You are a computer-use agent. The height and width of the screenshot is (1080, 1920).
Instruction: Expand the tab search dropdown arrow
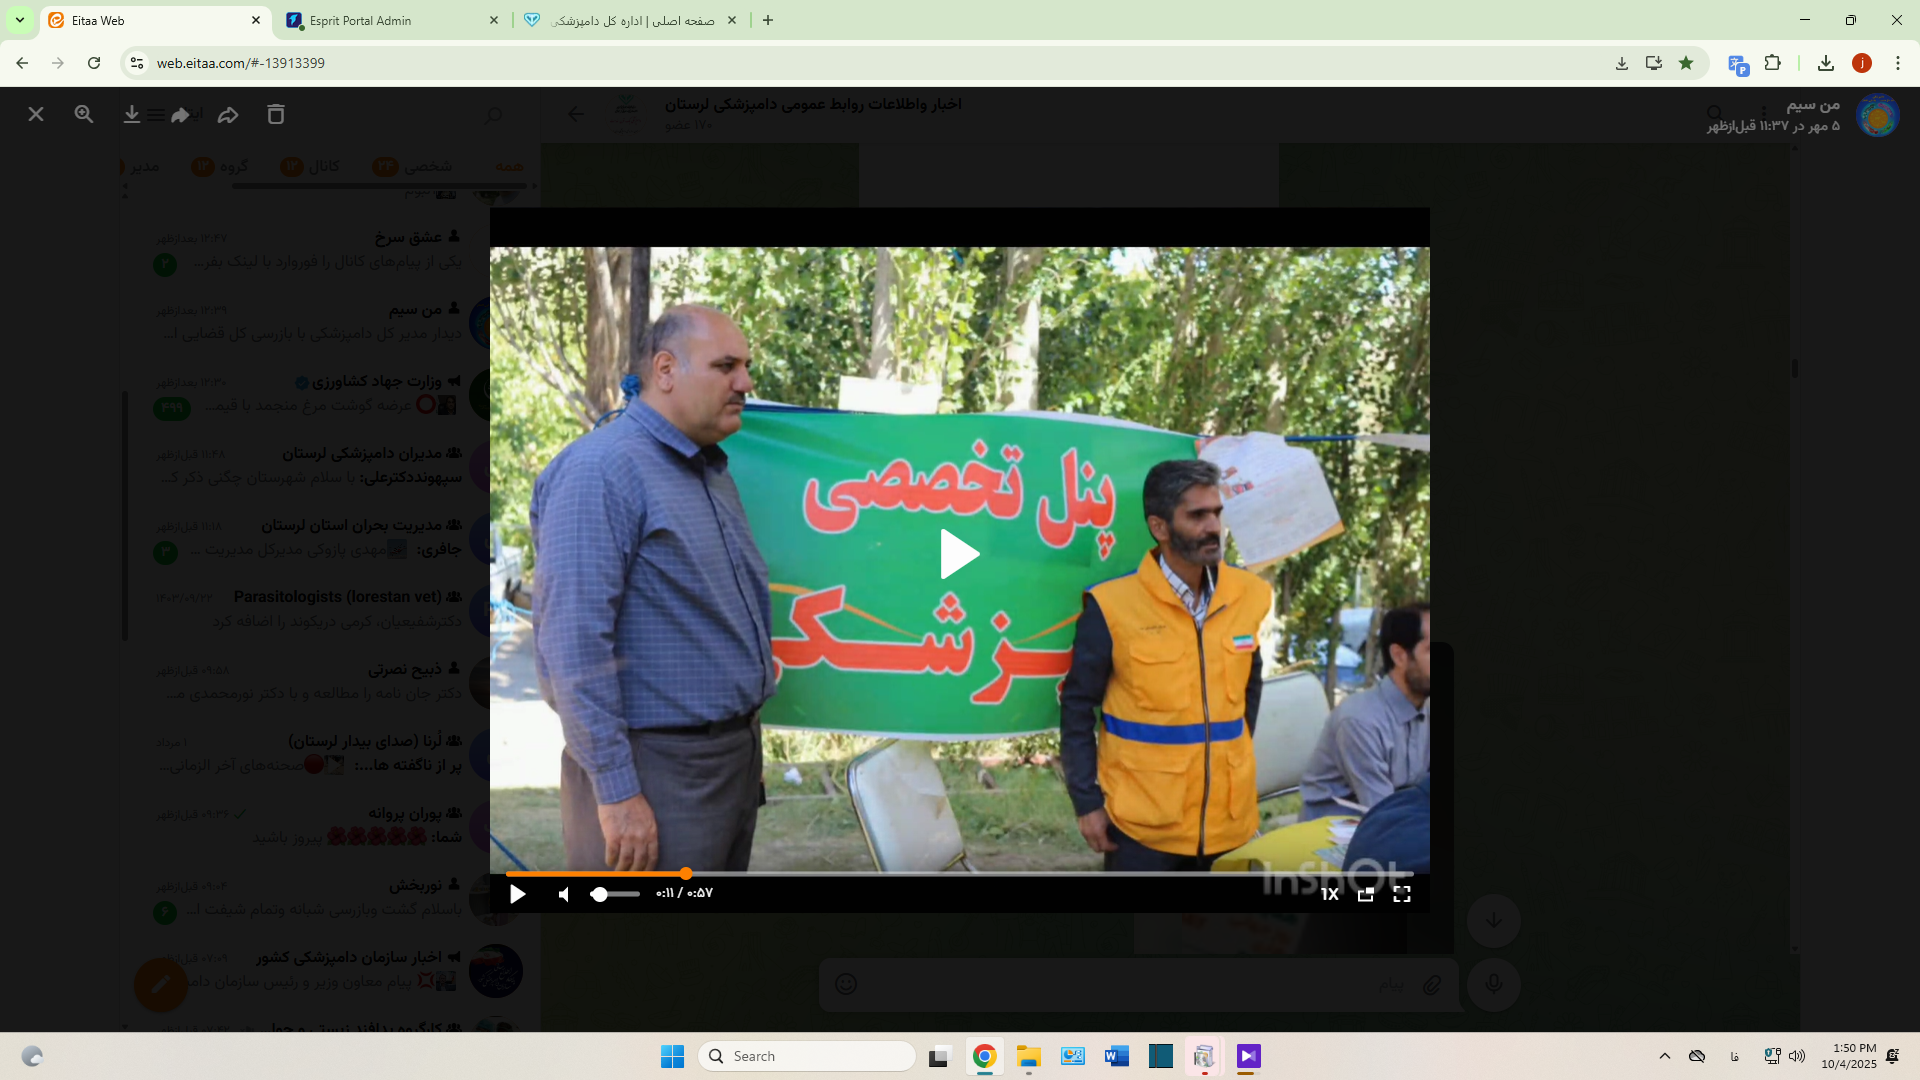19,20
